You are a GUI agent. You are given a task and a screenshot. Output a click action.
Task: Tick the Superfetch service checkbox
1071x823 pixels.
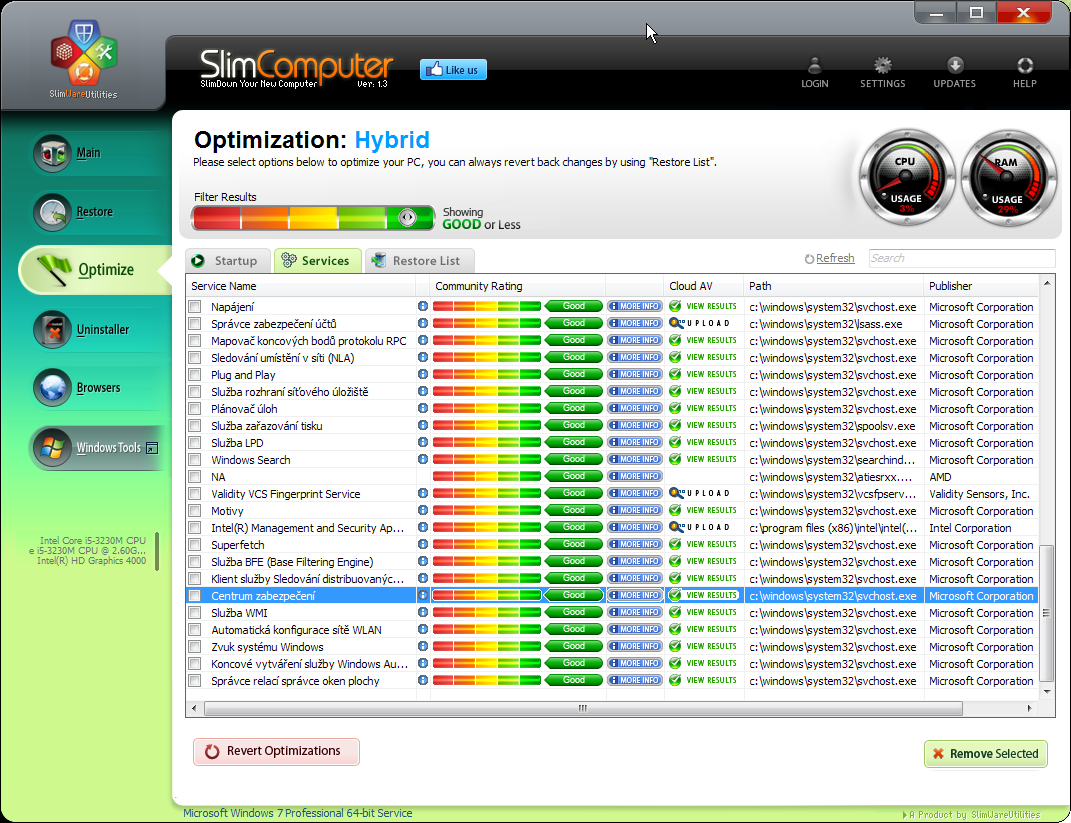[195, 545]
